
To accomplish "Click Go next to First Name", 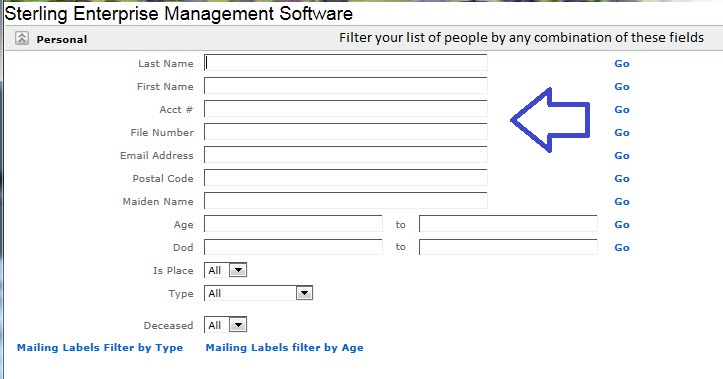I will (622, 87).
